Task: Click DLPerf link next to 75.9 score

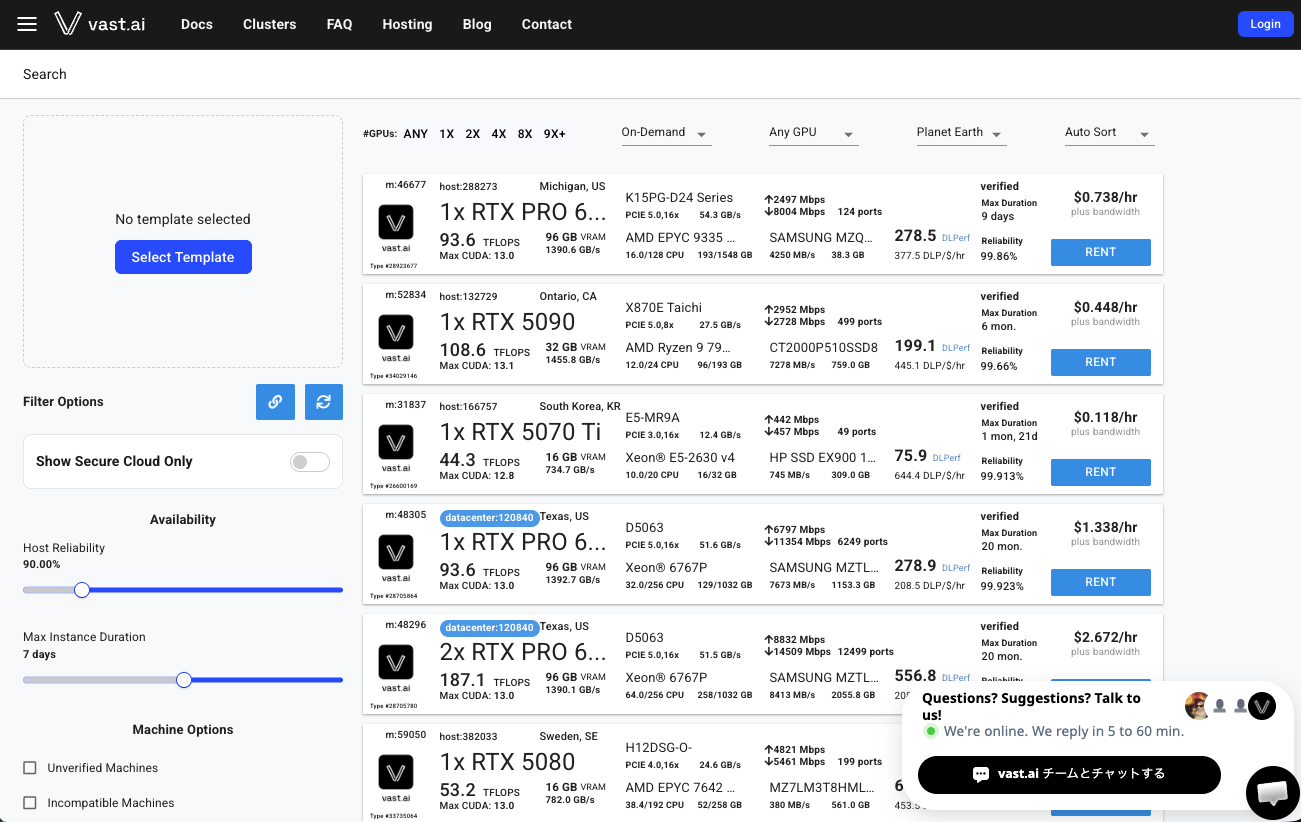Action: (946, 458)
